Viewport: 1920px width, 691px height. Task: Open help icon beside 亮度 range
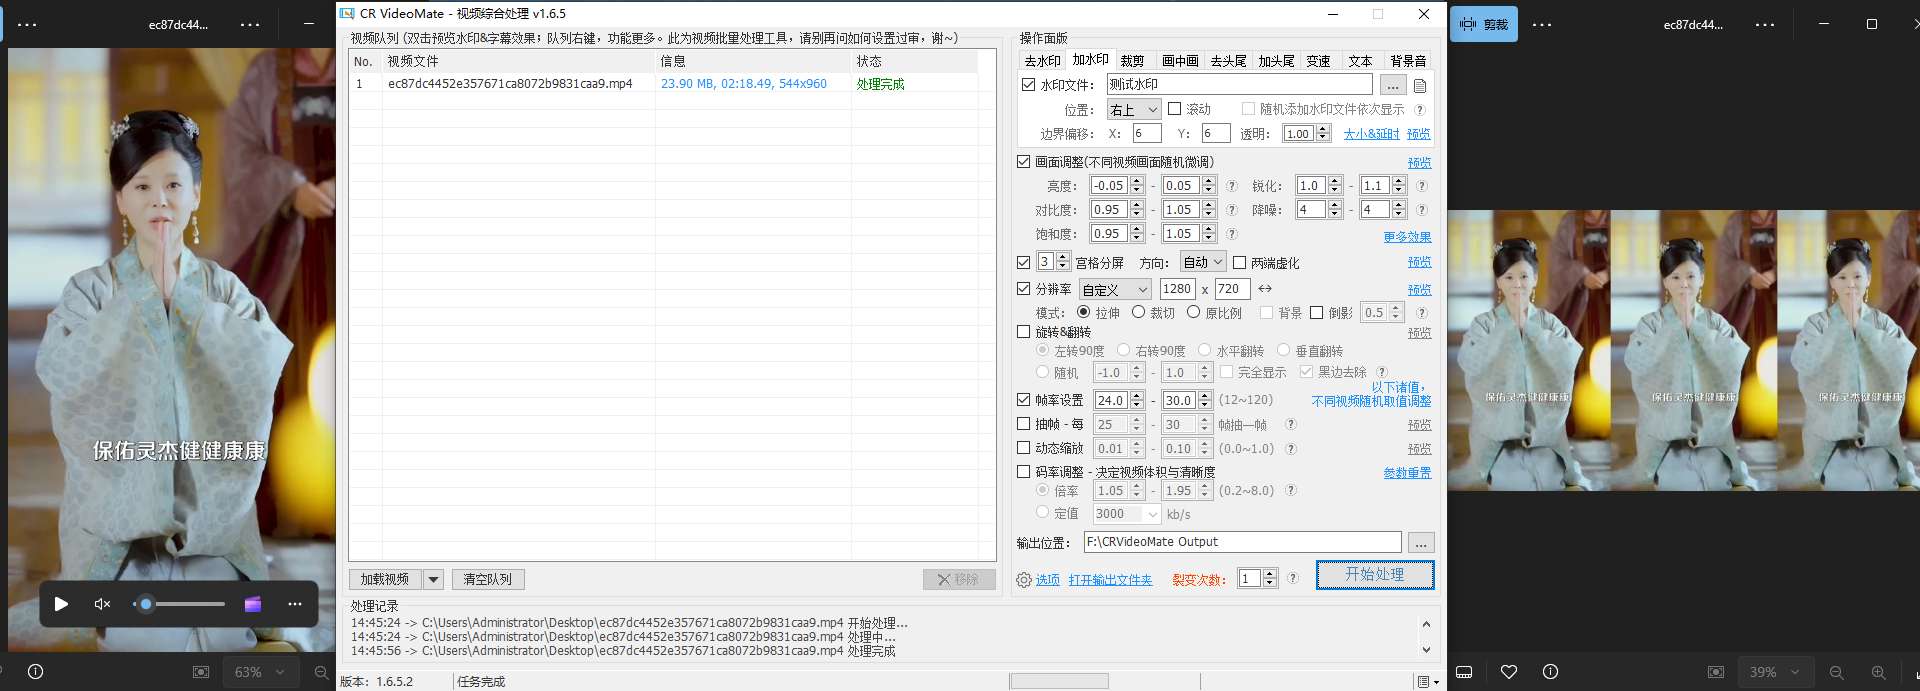pos(1232,186)
